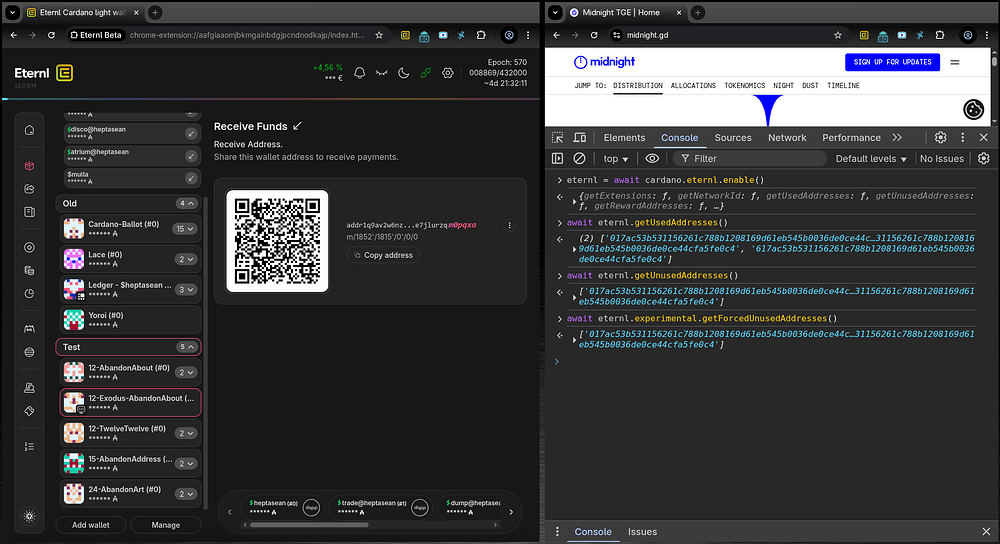
Task: Select element inspector icon in DevTools
Action: (557, 138)
